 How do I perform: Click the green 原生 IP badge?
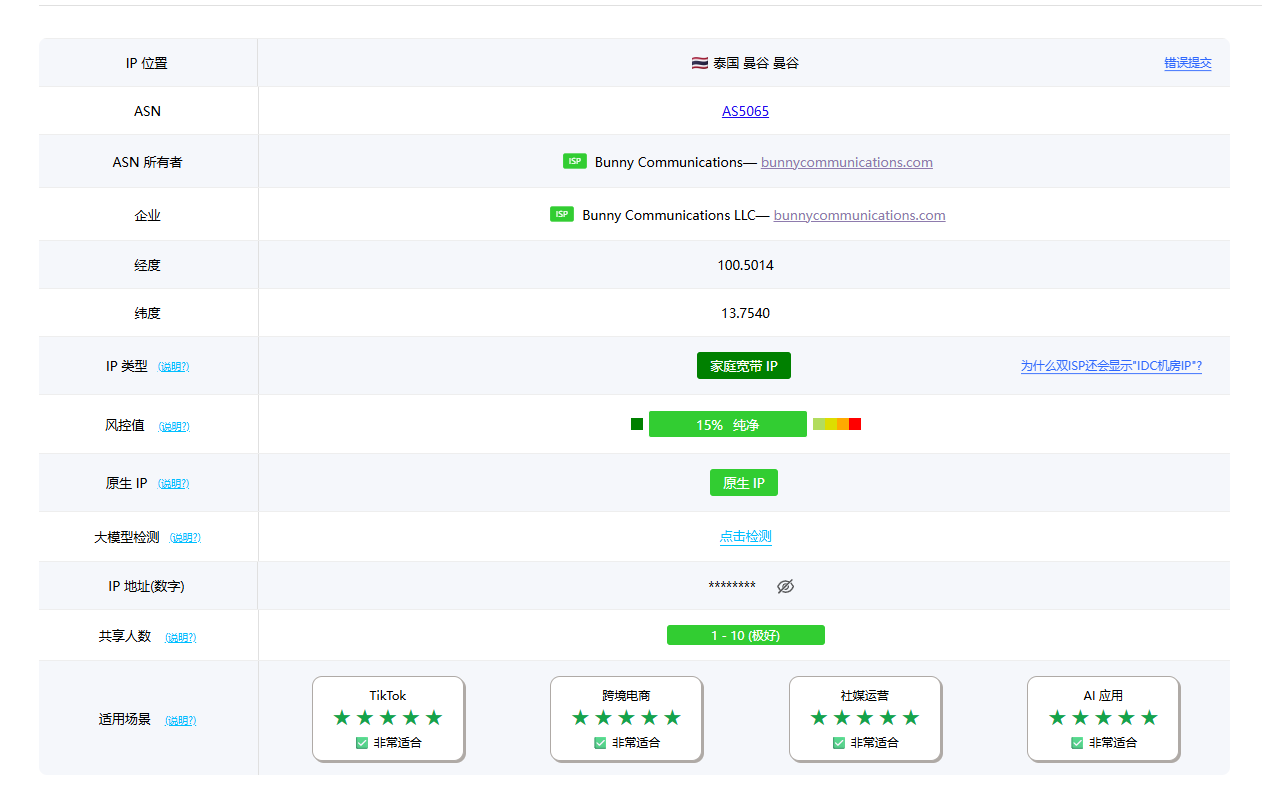point(744,483)
